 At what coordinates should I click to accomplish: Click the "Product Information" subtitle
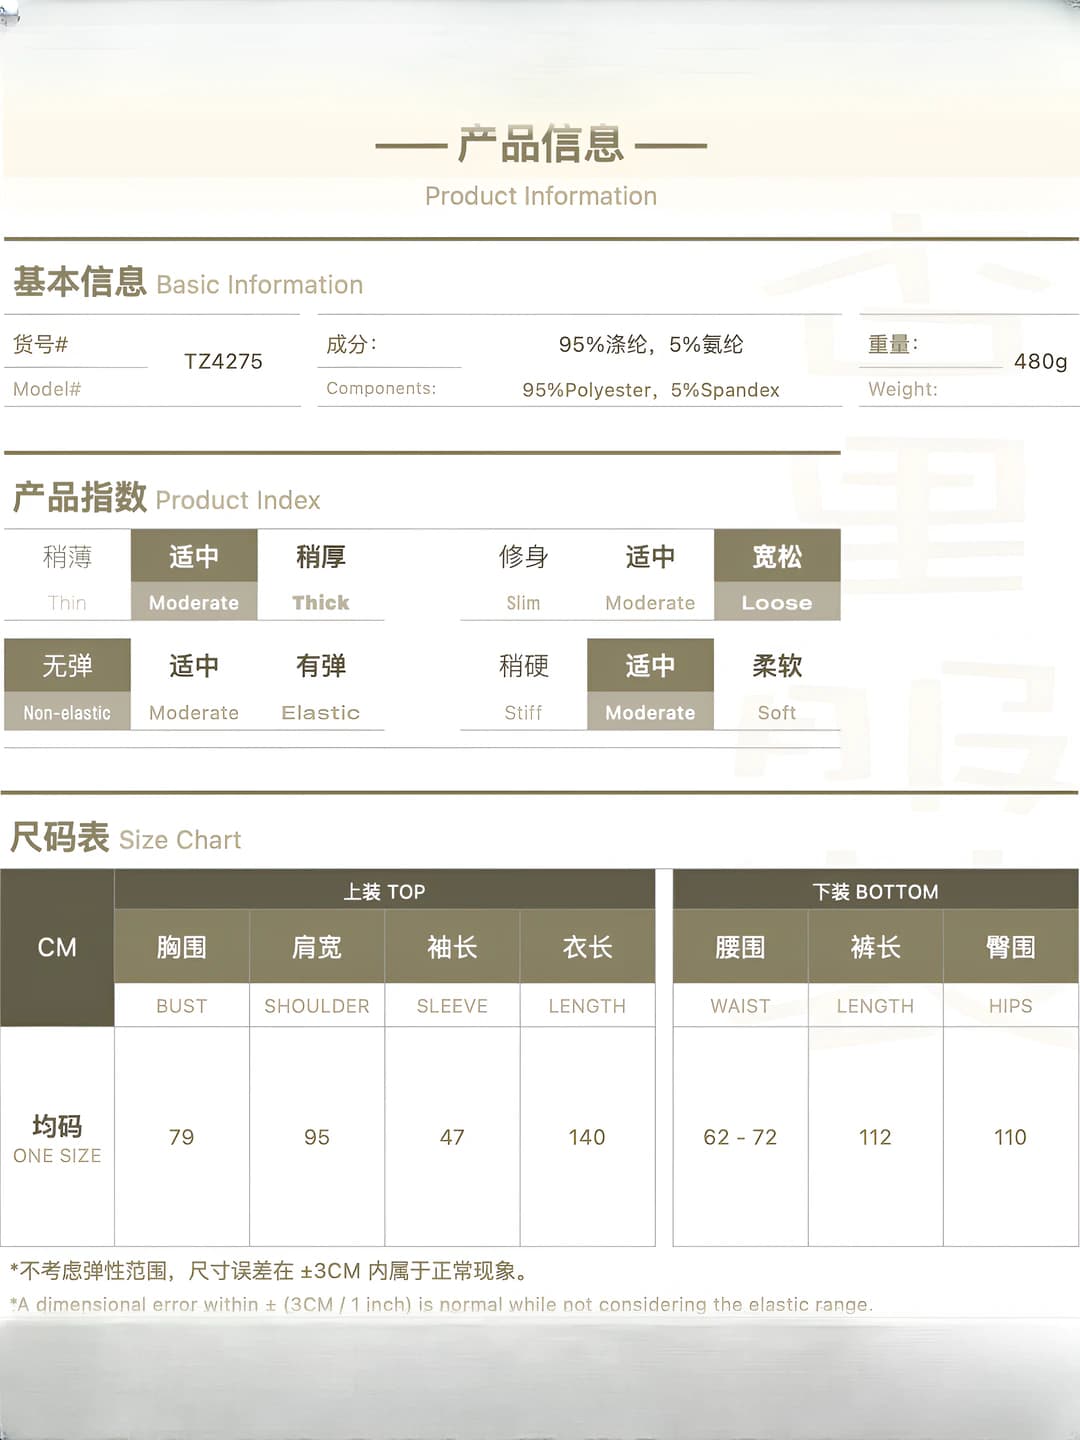[x=541, y=196]
